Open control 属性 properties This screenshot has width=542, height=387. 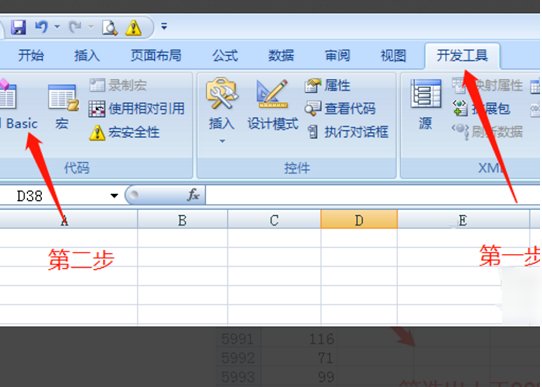click(x=328, y=85)
